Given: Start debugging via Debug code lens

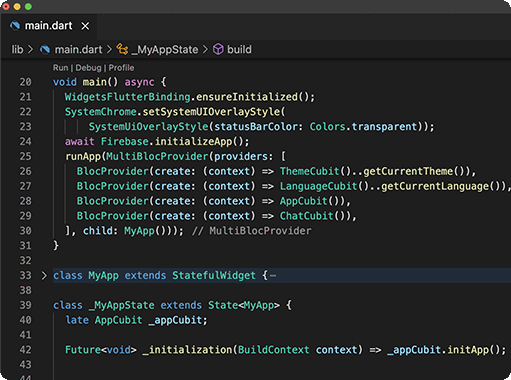Looking at the screenshot, I should pyautogui.click(x=88, y=68).
